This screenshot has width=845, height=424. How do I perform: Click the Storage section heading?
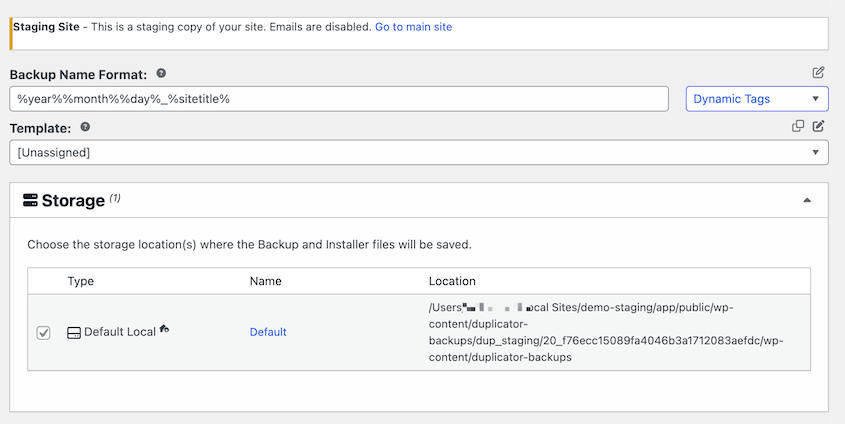pyautogui.click(x=73, y=200)
